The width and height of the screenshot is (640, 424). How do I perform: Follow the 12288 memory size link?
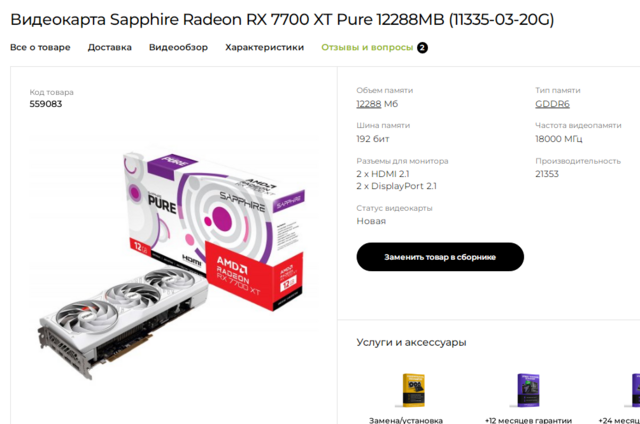tap(369, 104)
